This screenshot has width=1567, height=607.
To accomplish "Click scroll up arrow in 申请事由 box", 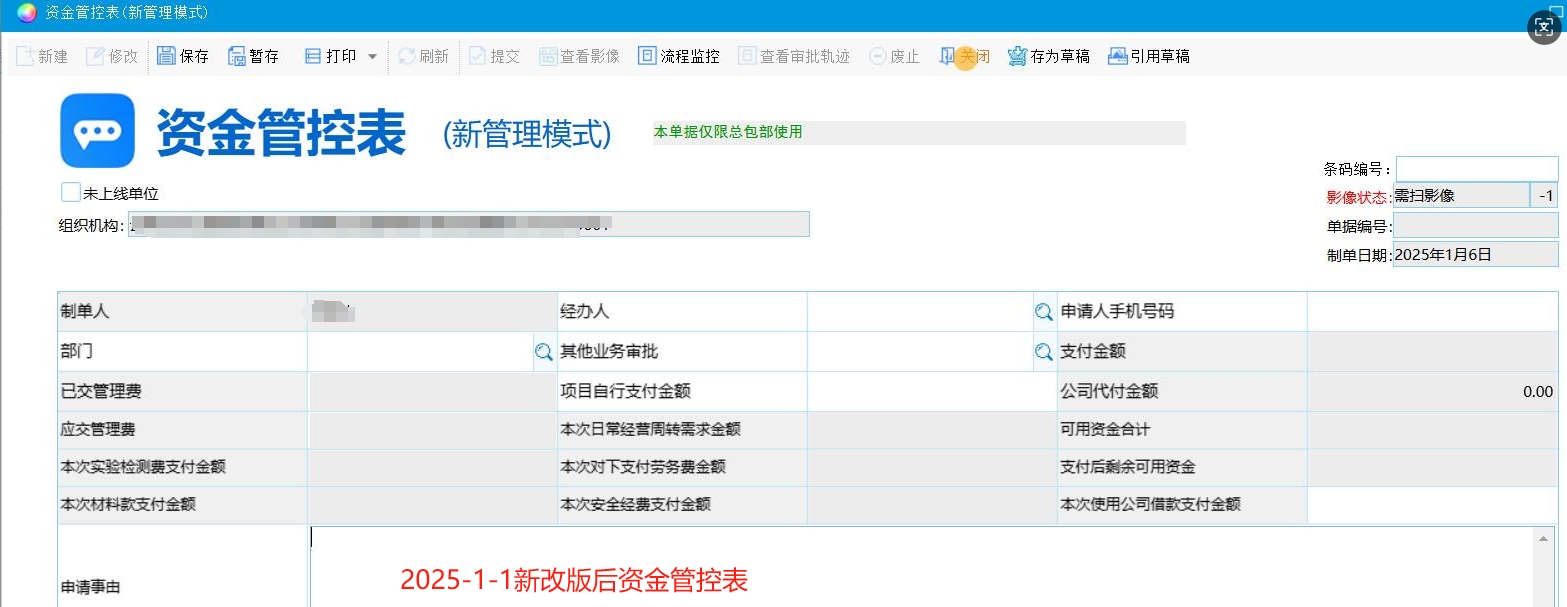I will point(1547,538).
